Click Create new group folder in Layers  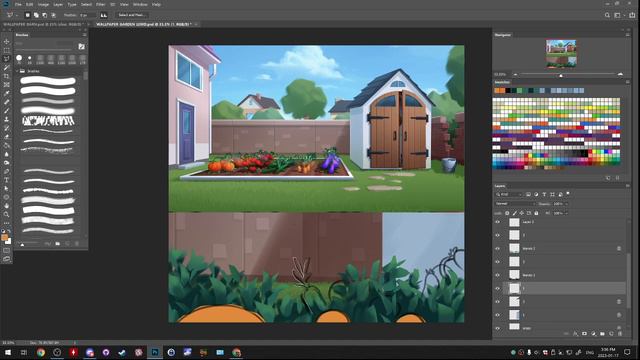(x=602, y=334)
